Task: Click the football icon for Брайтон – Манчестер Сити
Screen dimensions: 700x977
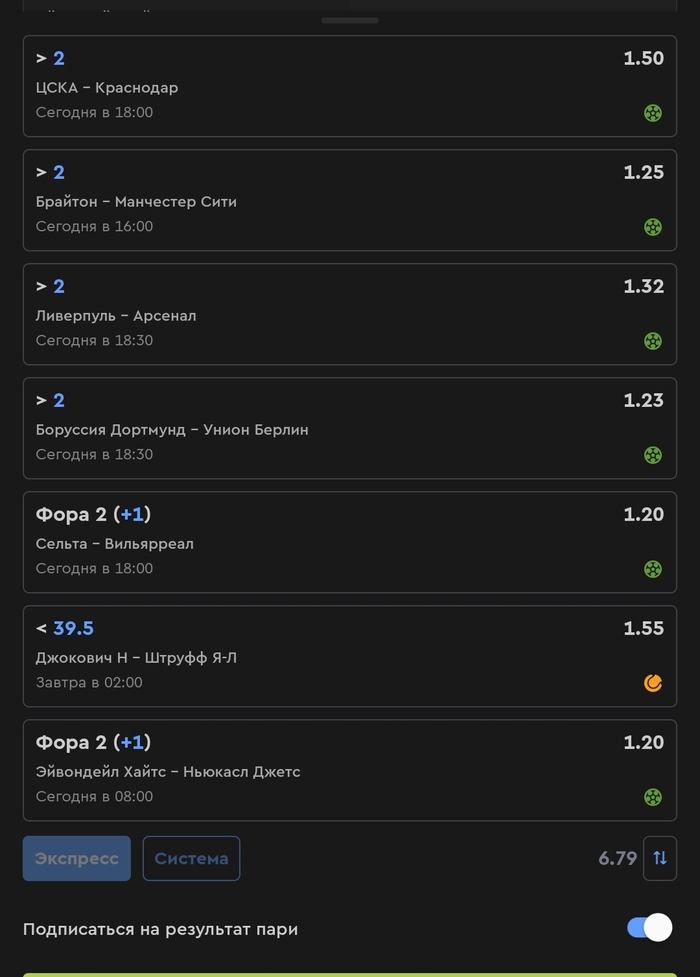Action: [653, 227]
